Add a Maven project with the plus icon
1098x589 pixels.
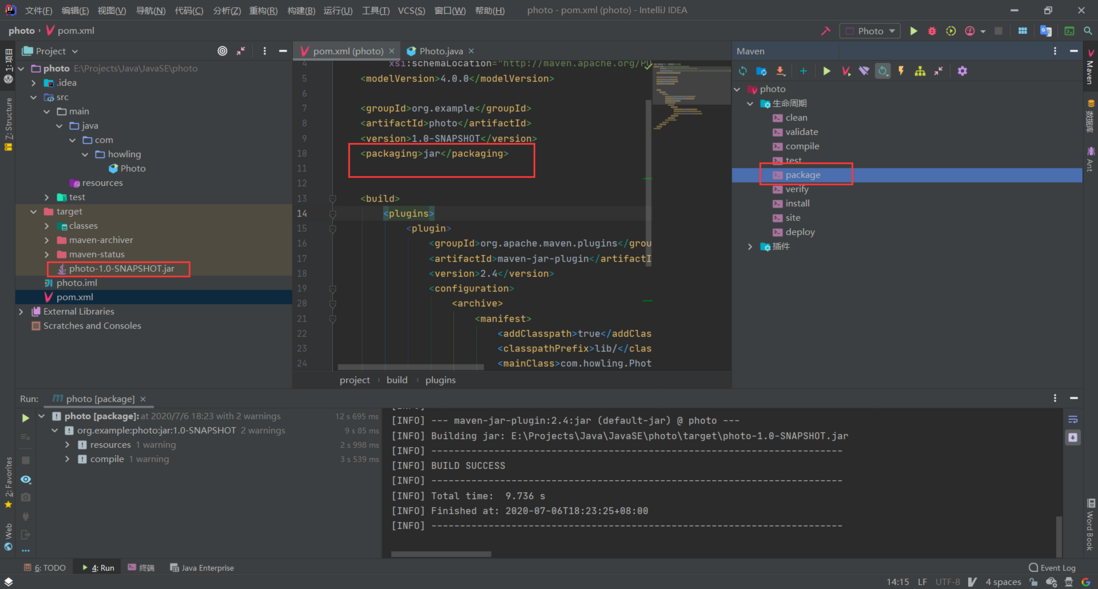coord(803,71)
